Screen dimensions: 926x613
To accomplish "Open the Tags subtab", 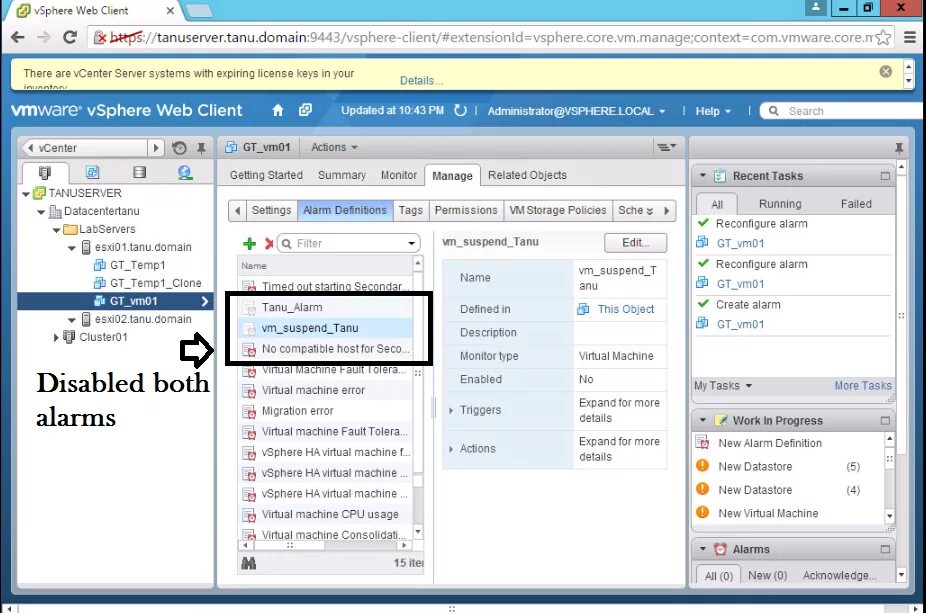I will (410, 210).
